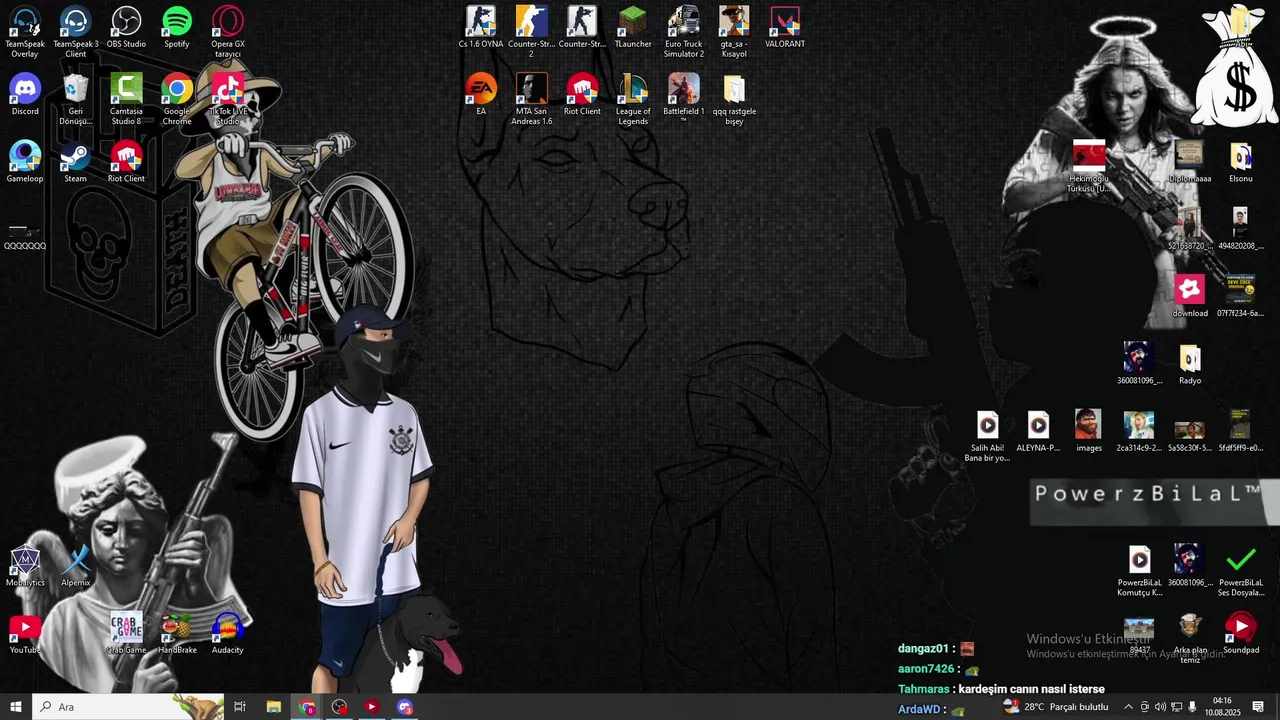Select Opera GX browser icon
The height and width of the screenshot is (720, 1280).
(x=228, y=32)
